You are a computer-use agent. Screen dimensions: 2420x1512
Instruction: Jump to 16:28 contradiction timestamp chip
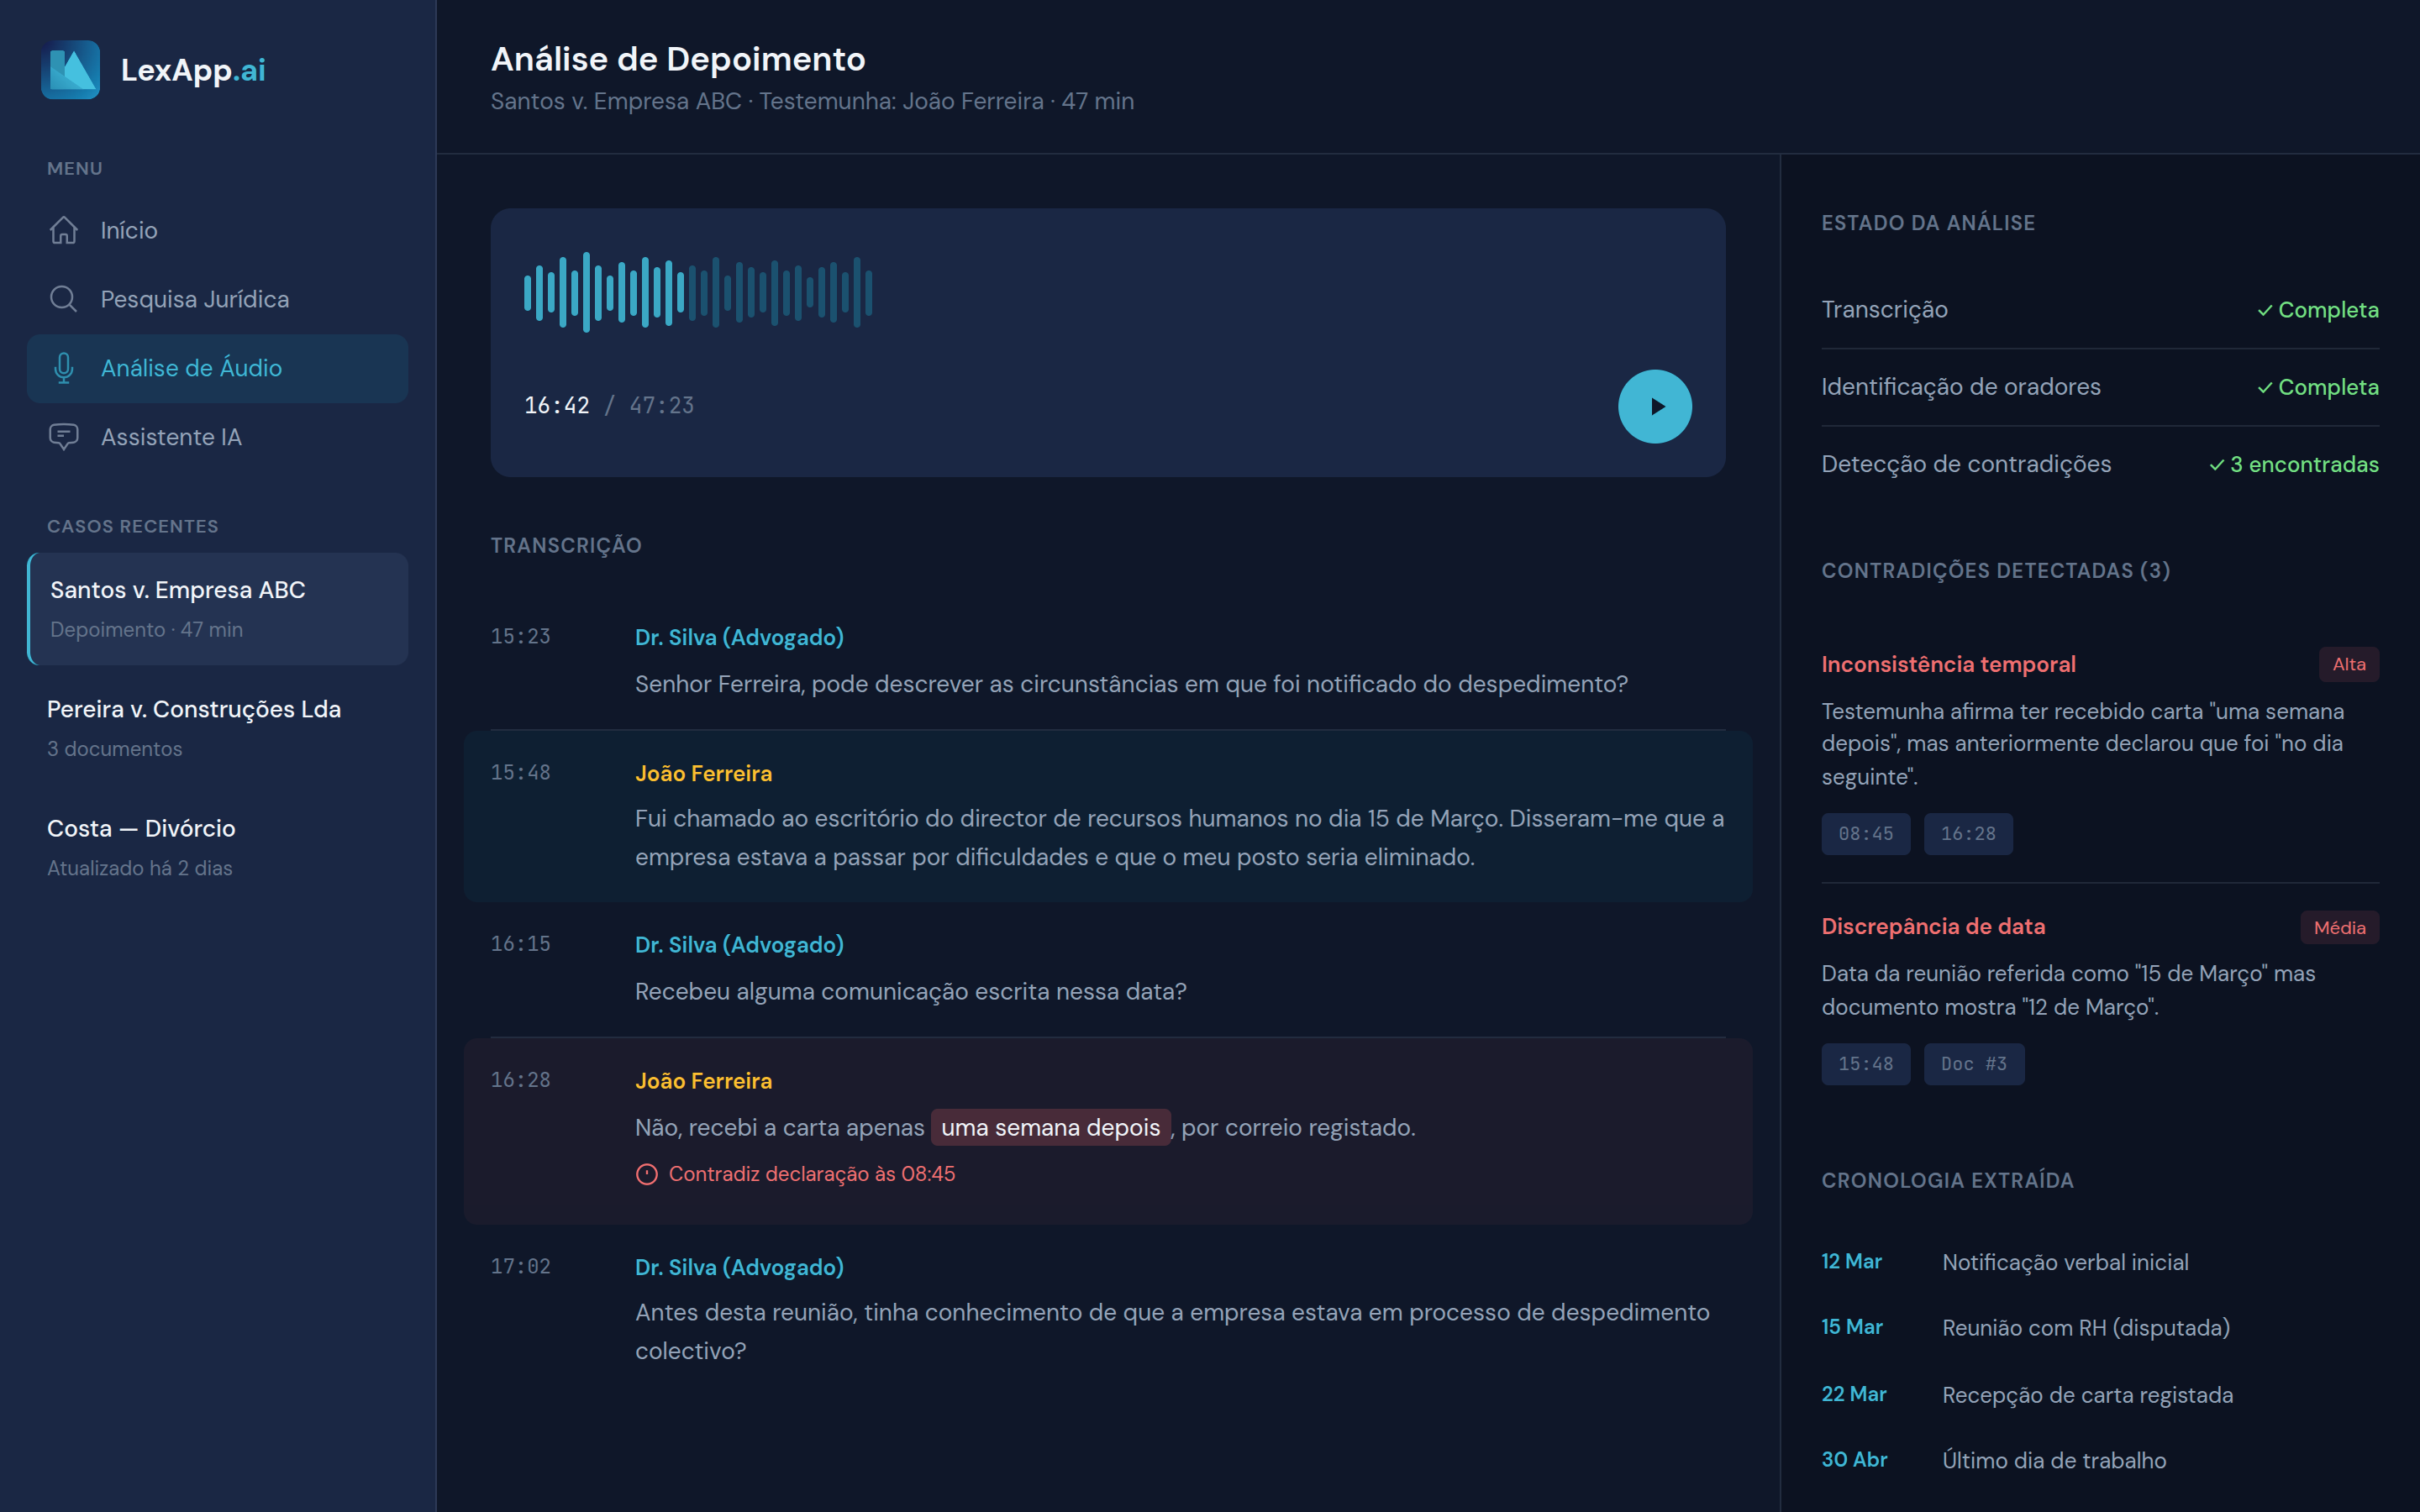coord(1967,834)
